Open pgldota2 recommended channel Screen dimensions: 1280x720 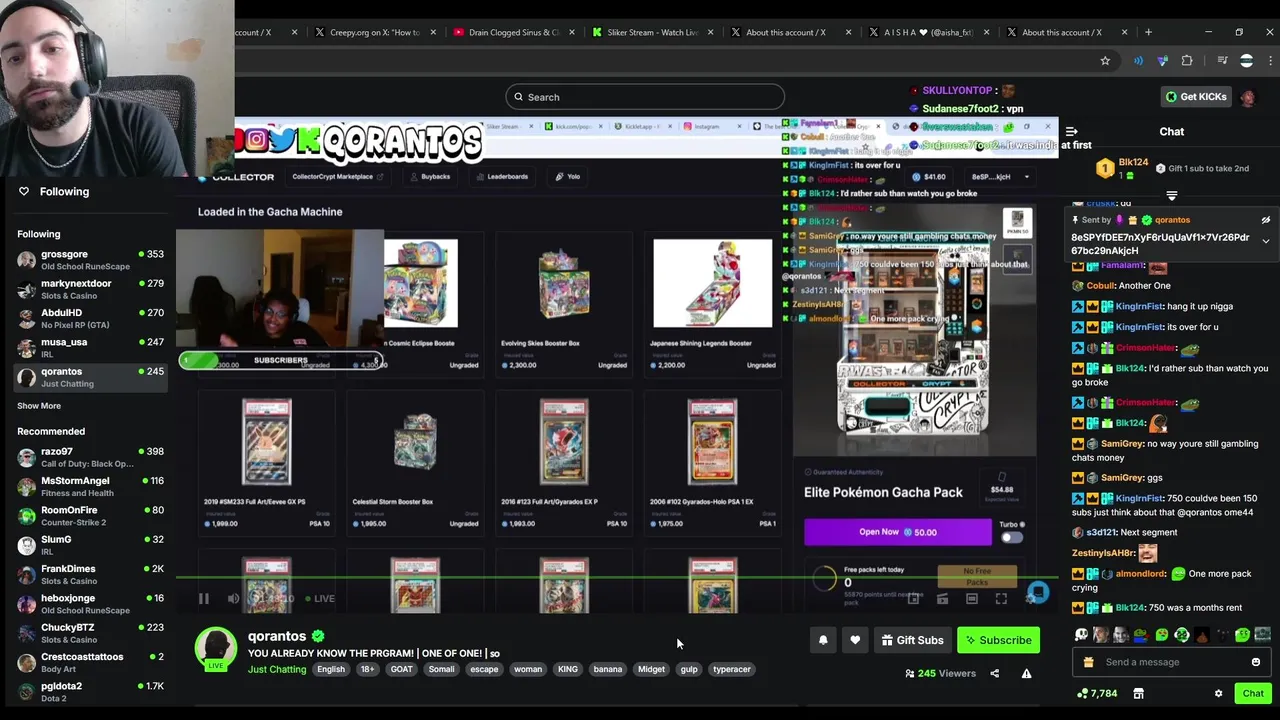[90, 692]
